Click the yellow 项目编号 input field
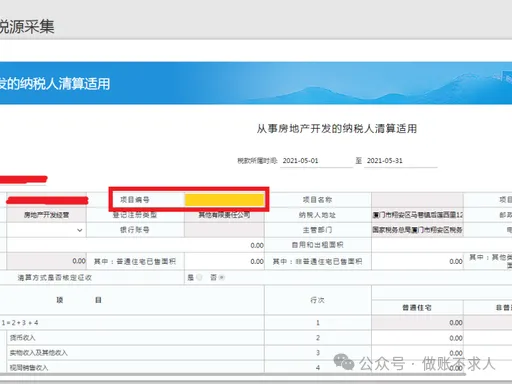Screen dimensions: 512x384 [x=224, y=200]
